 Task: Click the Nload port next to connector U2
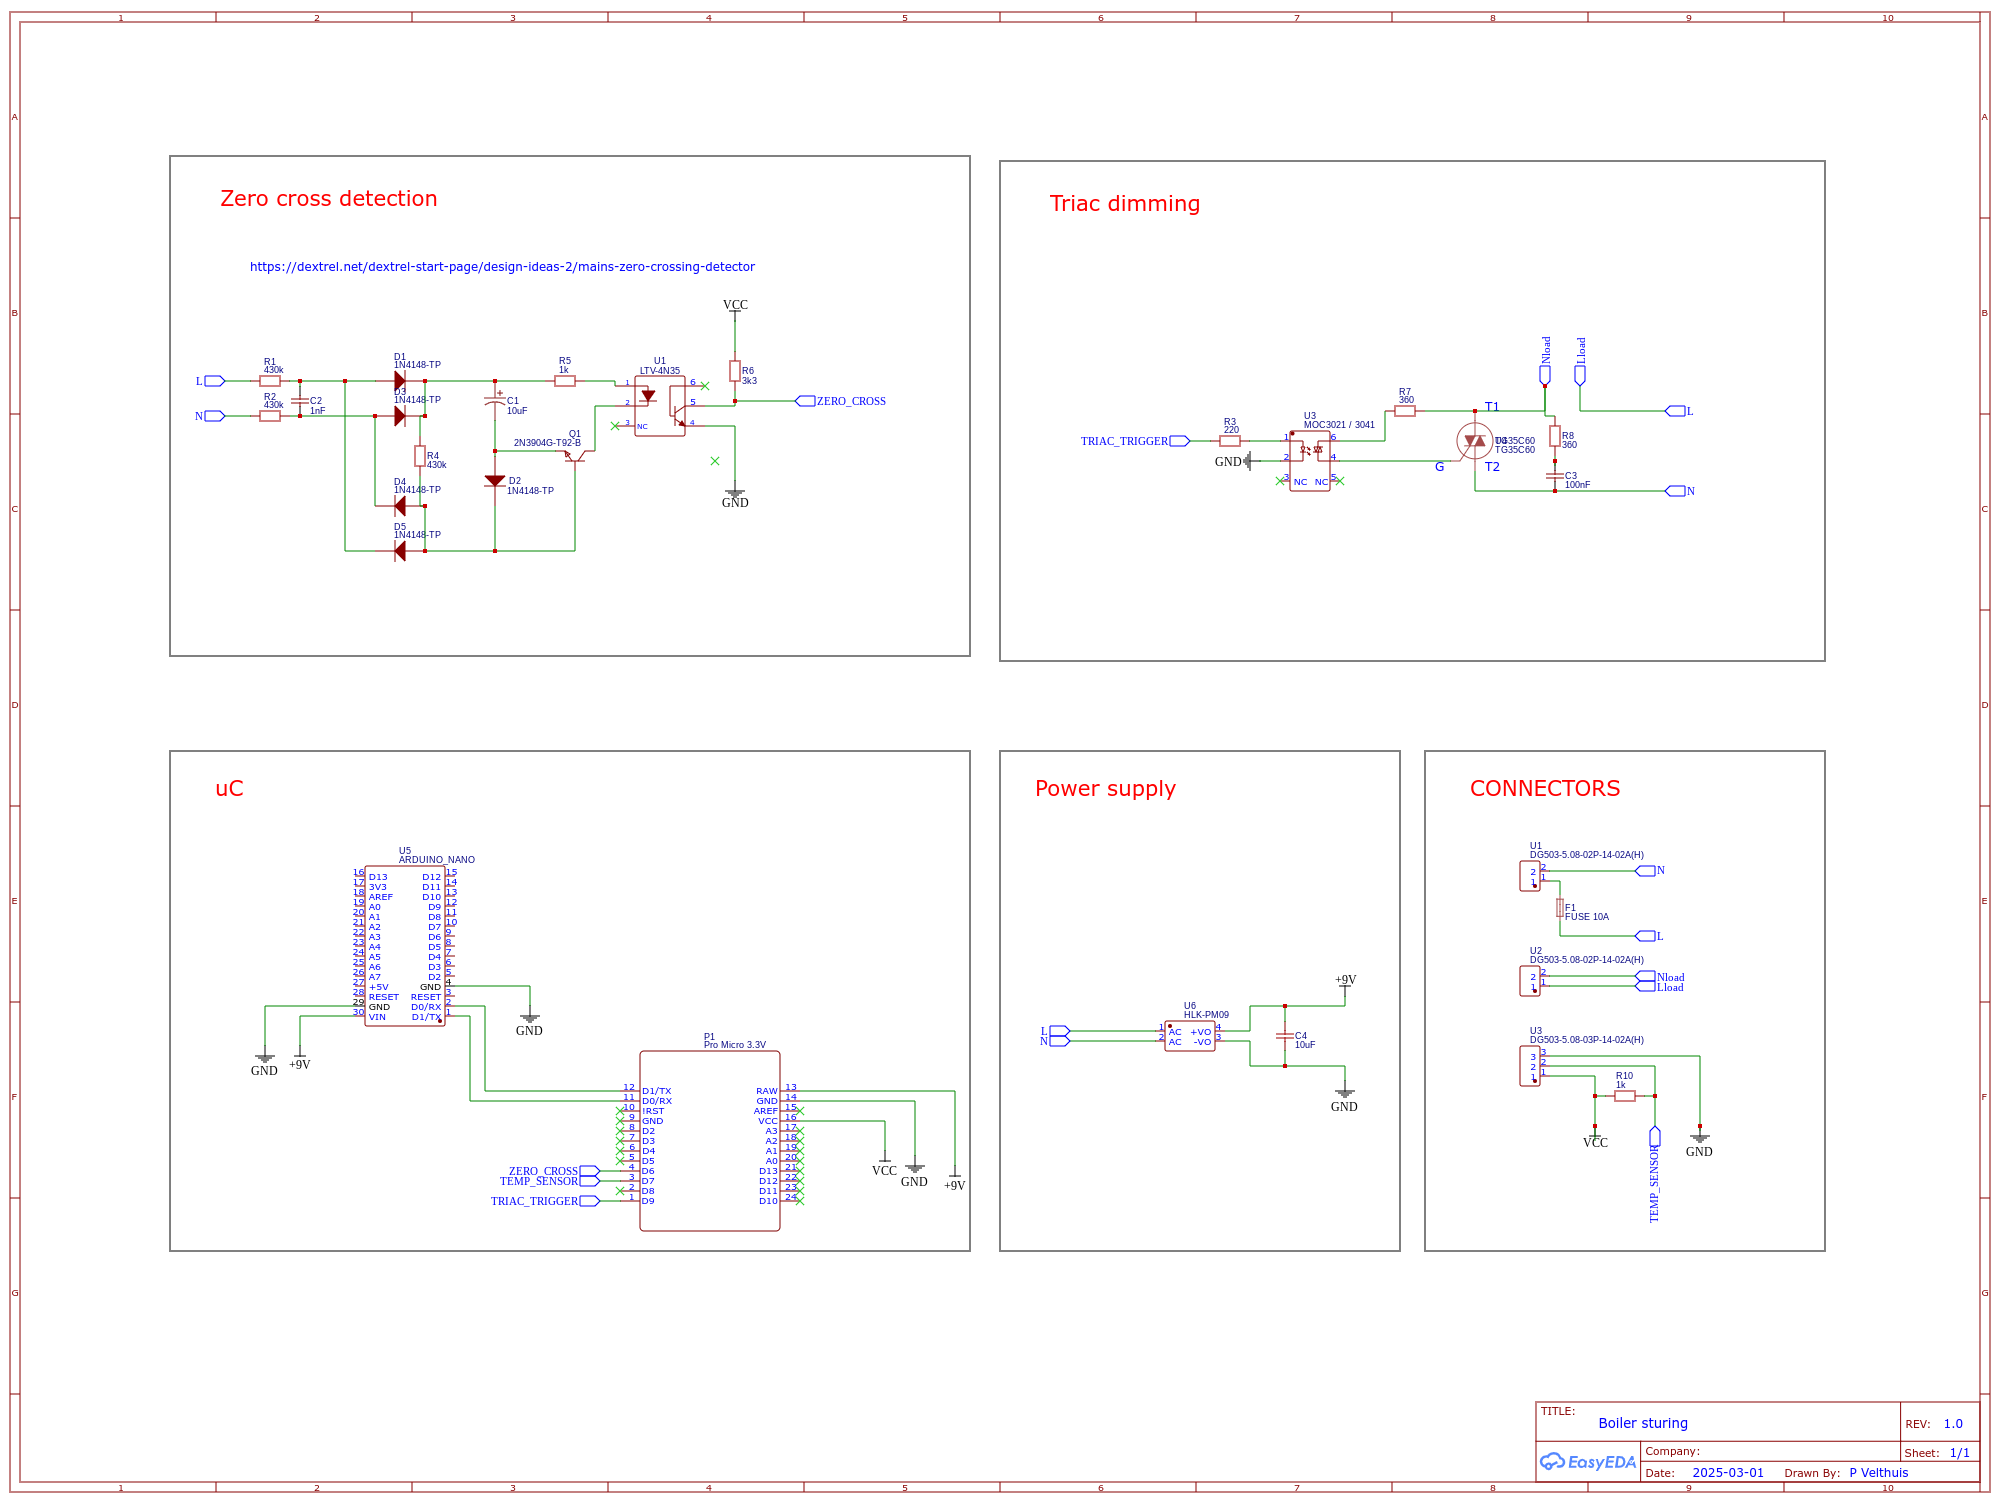[x=1660, y=977]
